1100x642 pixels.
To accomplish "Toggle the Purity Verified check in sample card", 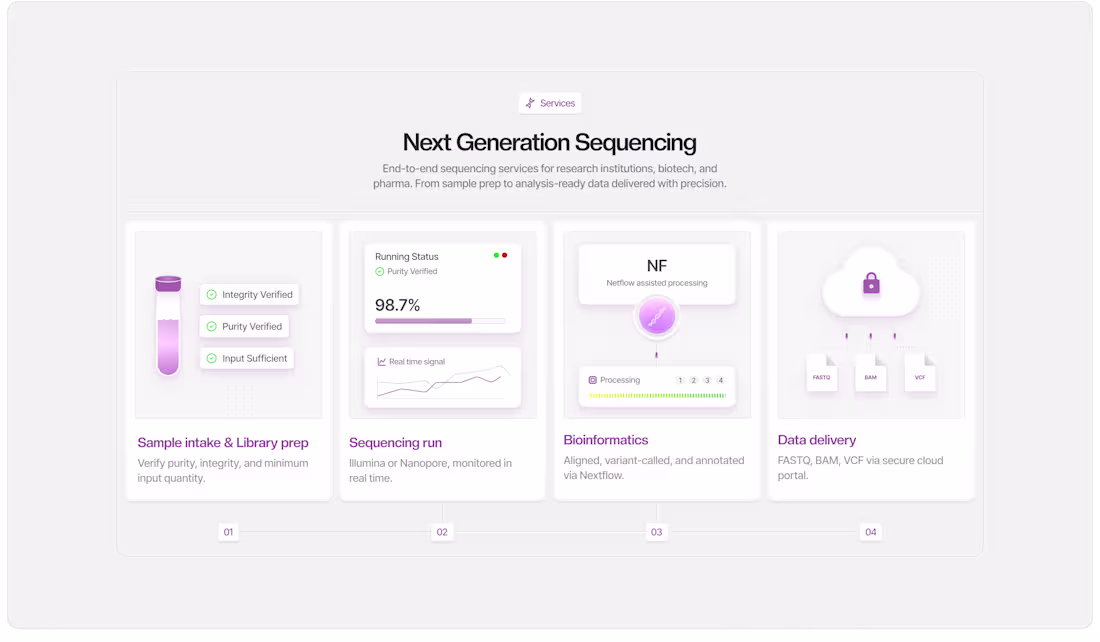I will pos(212,326).
